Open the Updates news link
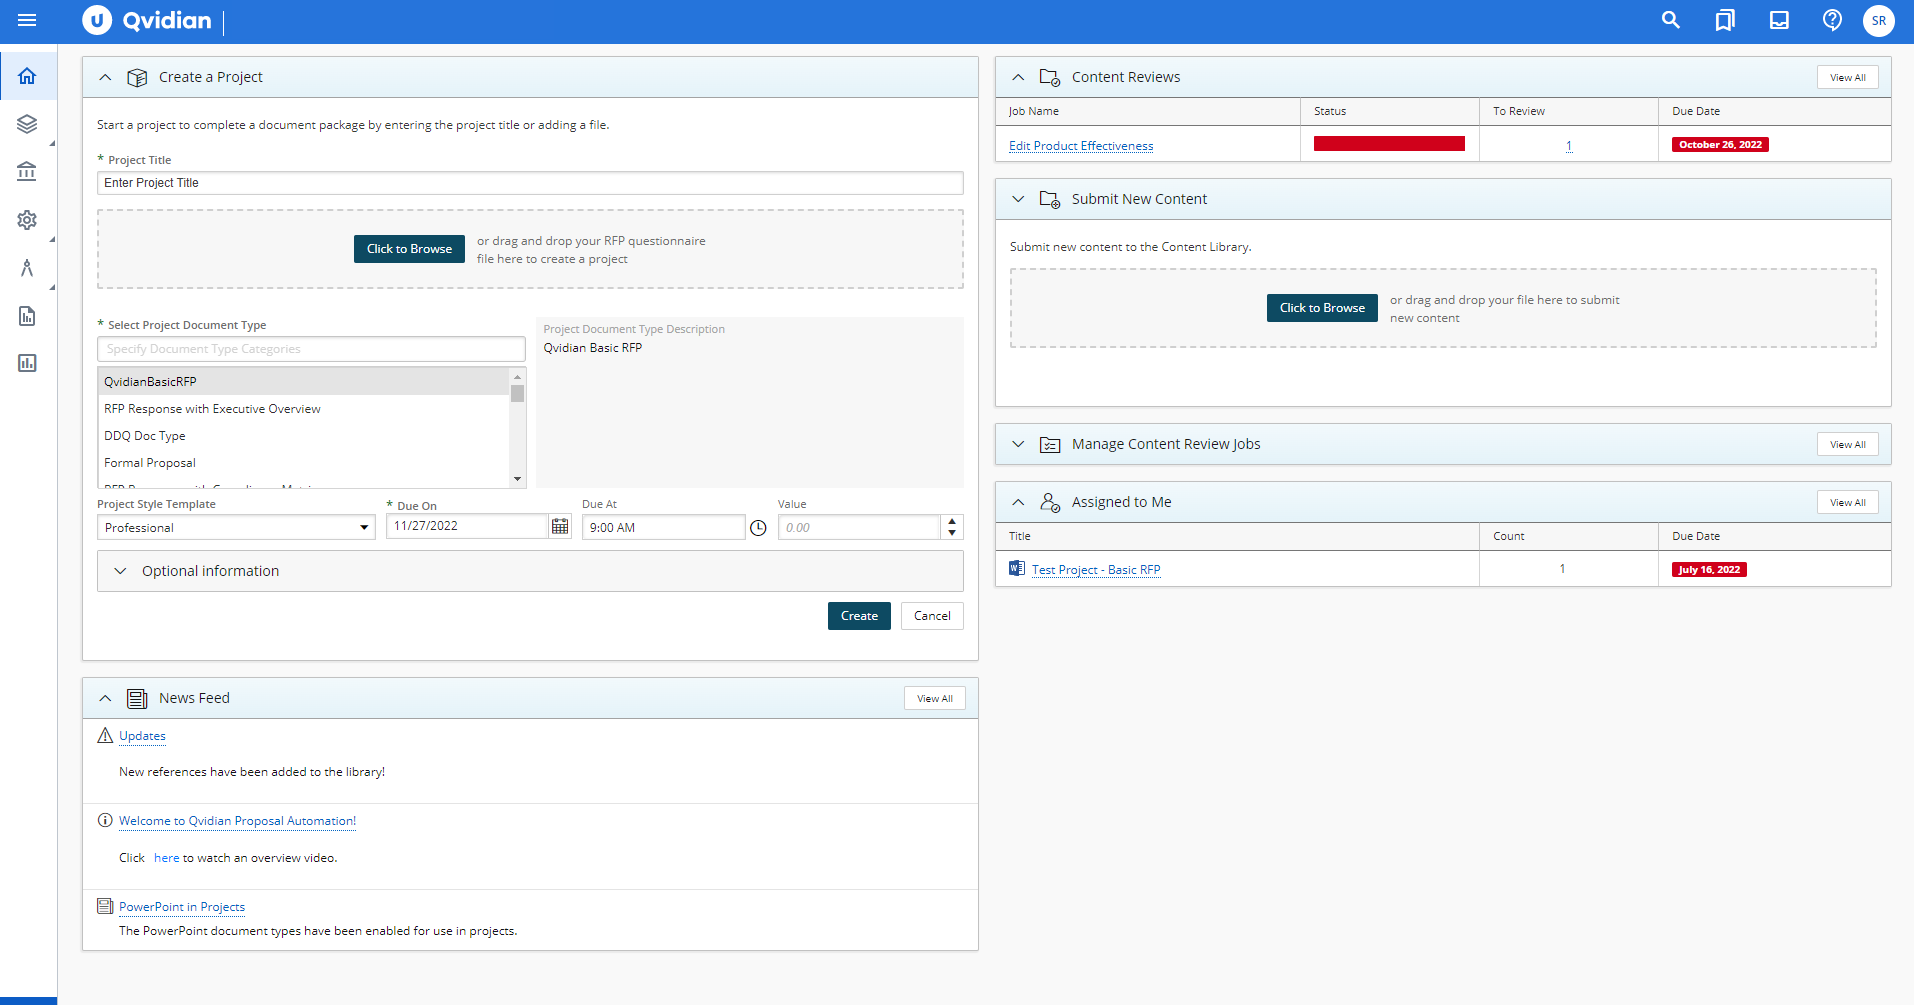The width and height of the screenshot is (1914, 1005). pyautogui.click(x=142, y=736)
